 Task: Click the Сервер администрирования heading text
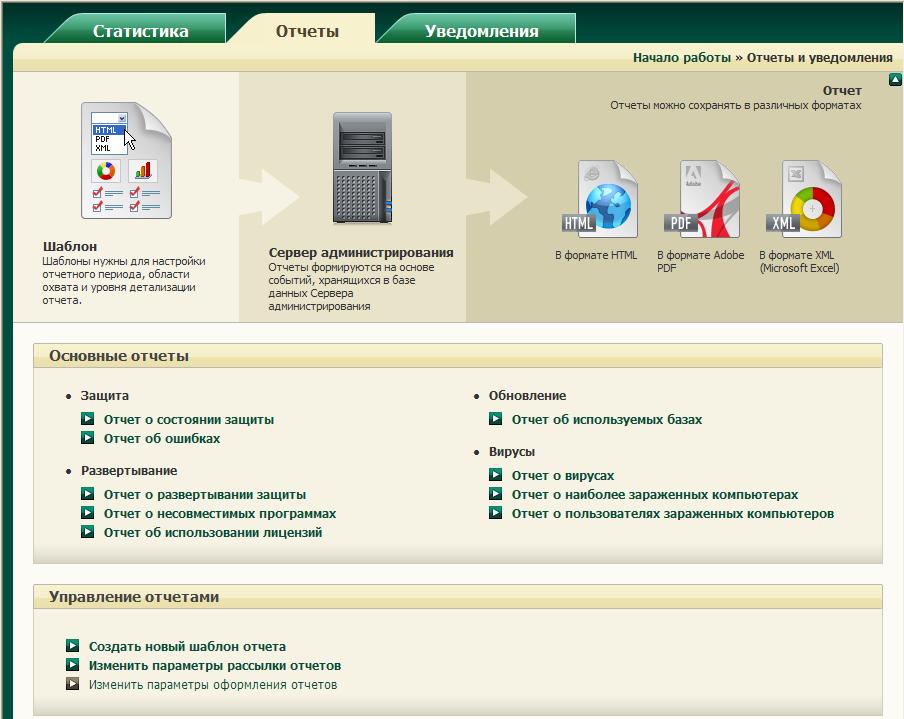point(361,253)
